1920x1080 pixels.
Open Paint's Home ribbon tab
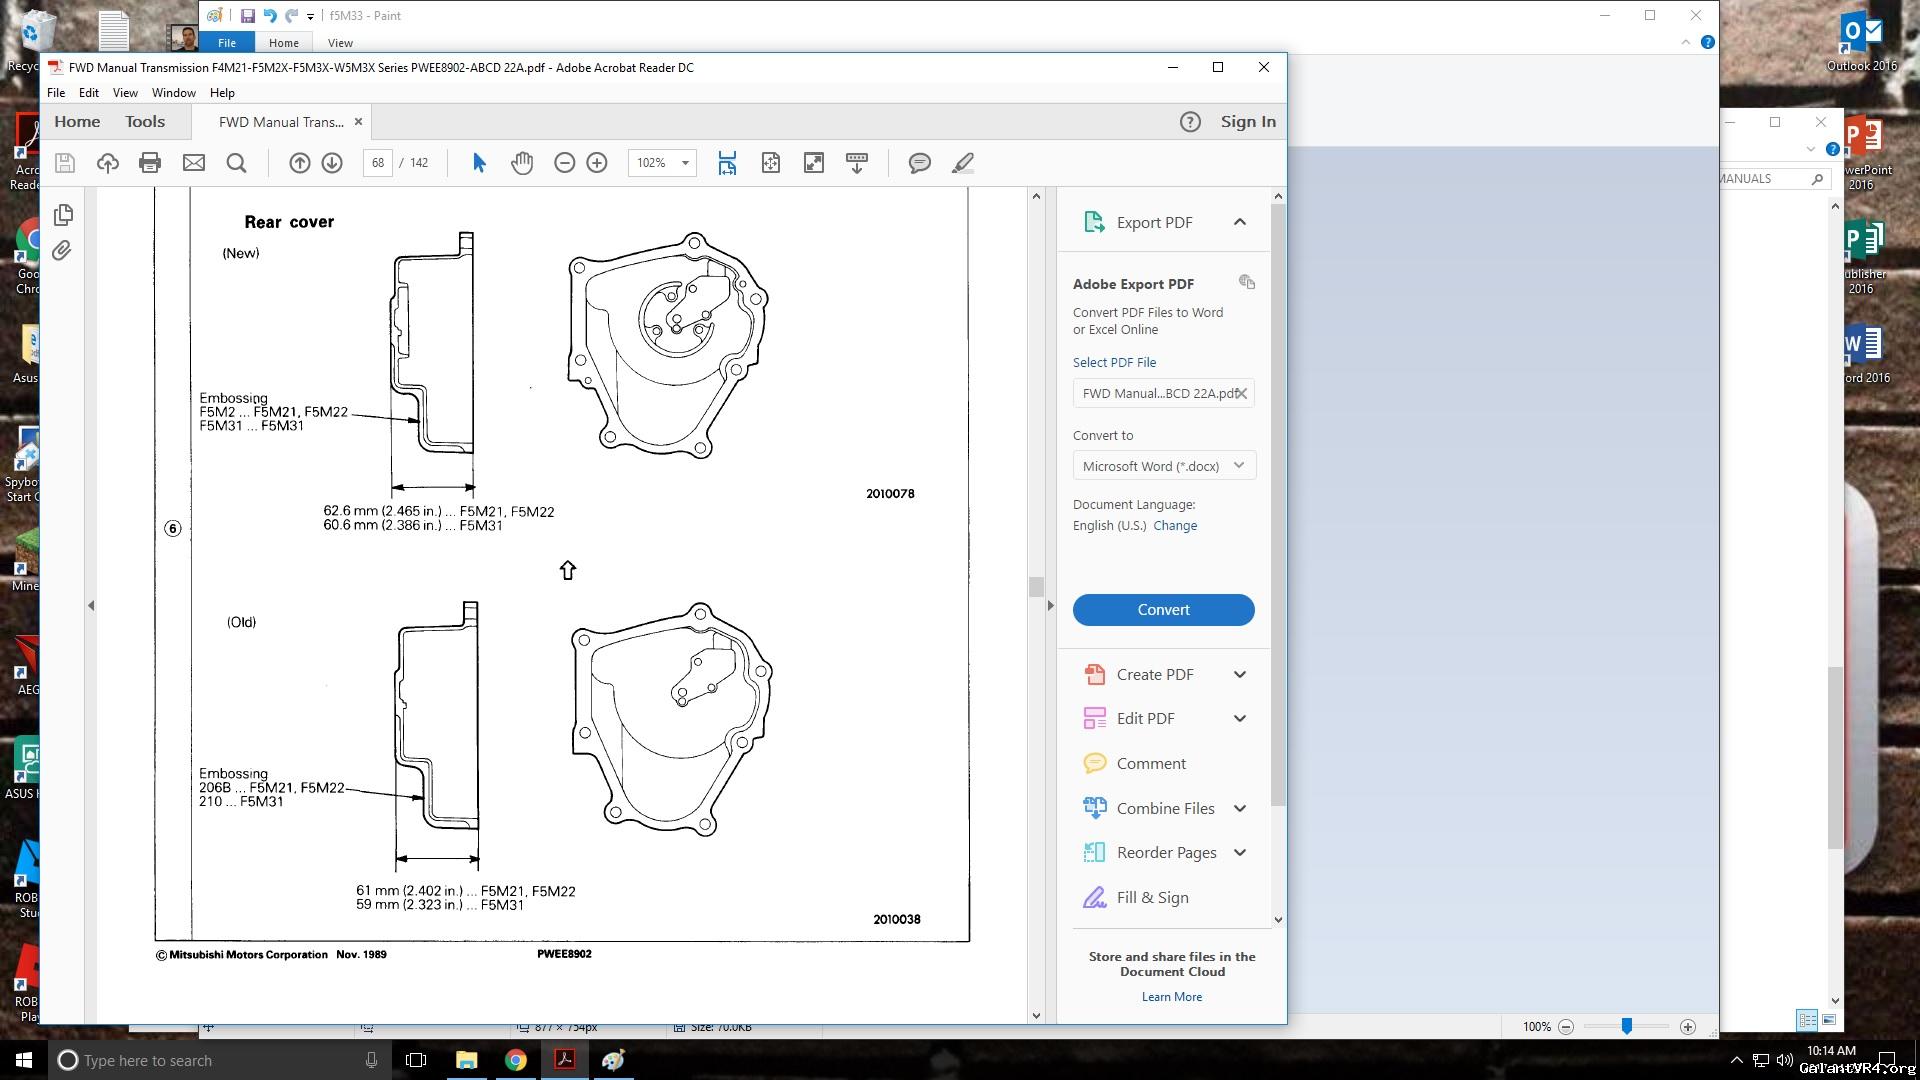coord(284,43)
